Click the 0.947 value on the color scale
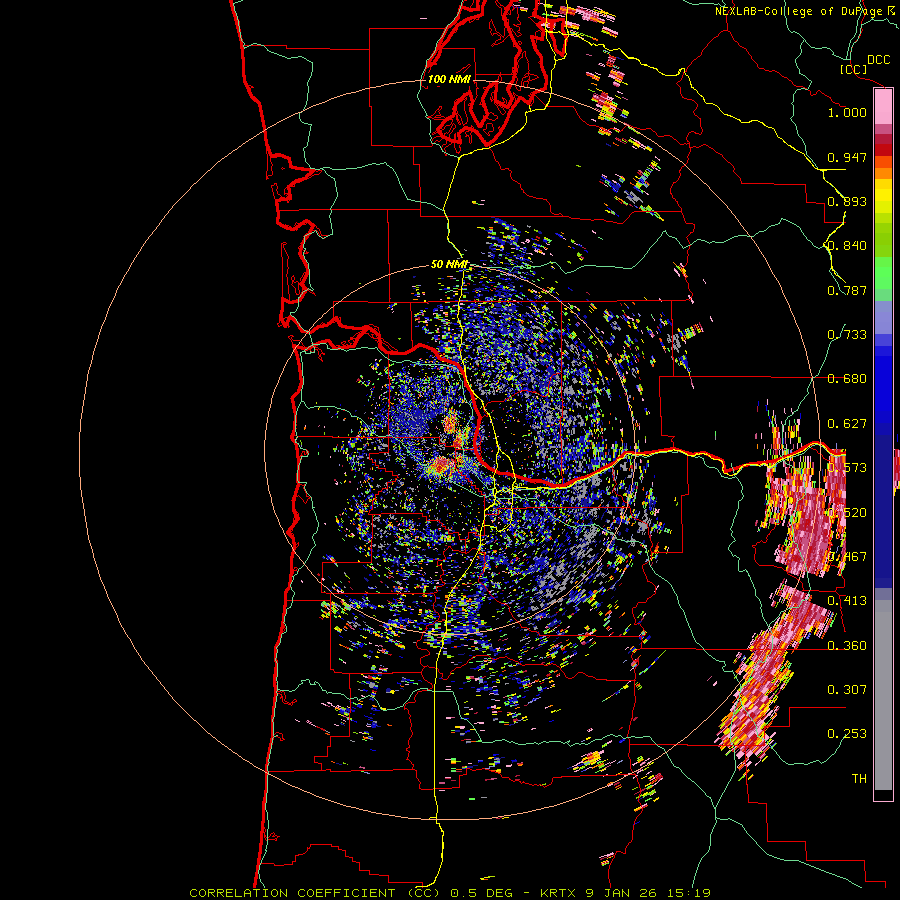Image resolution: width=900 pixels, height=900 pixels. coord(847,157)
